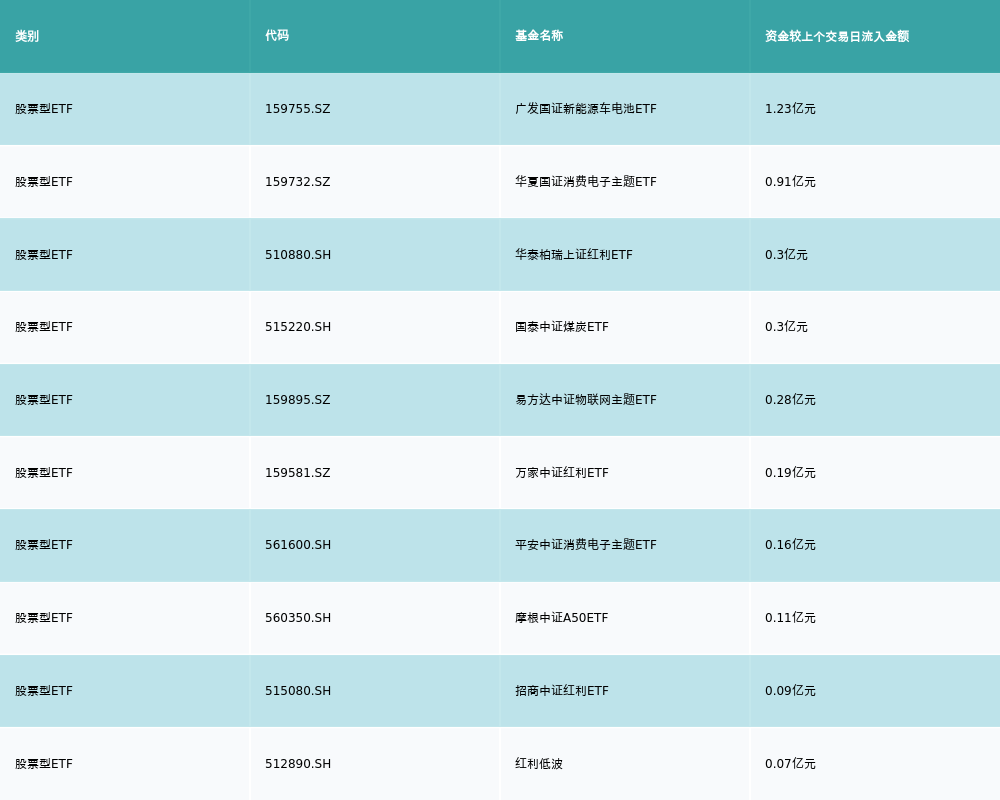
Task: Select fund name 华夏国证消费电子主题ETF
Action: [x=585, y=182]
